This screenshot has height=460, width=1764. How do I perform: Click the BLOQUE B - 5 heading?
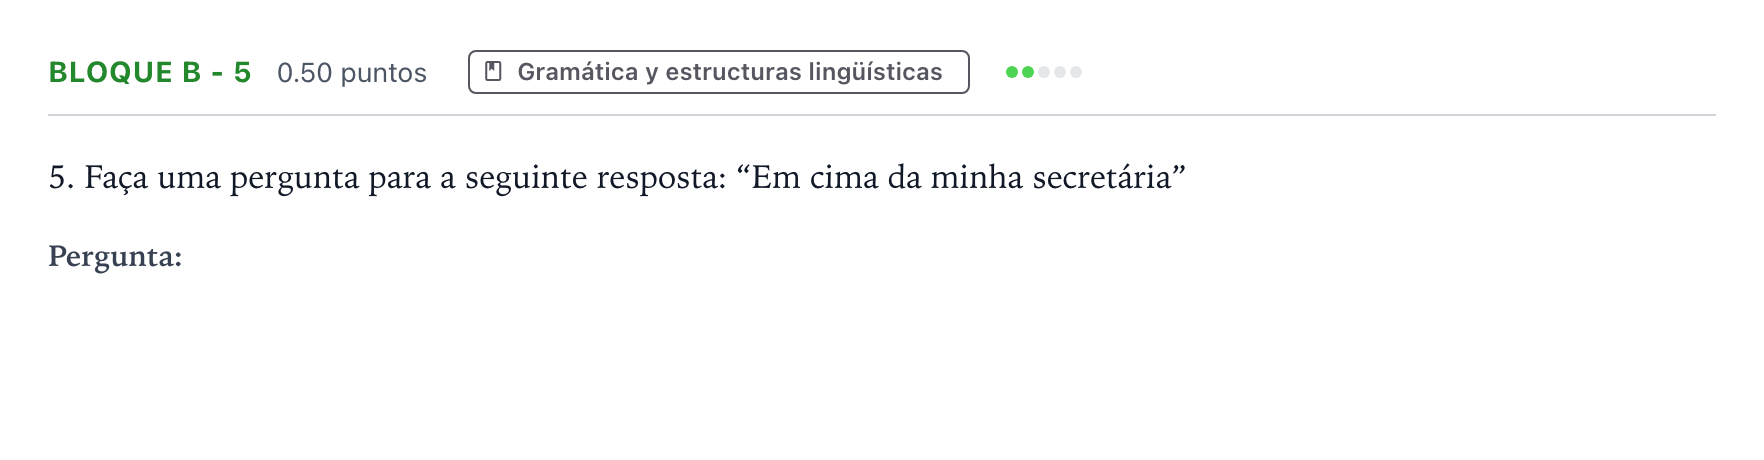pos(150,73)
